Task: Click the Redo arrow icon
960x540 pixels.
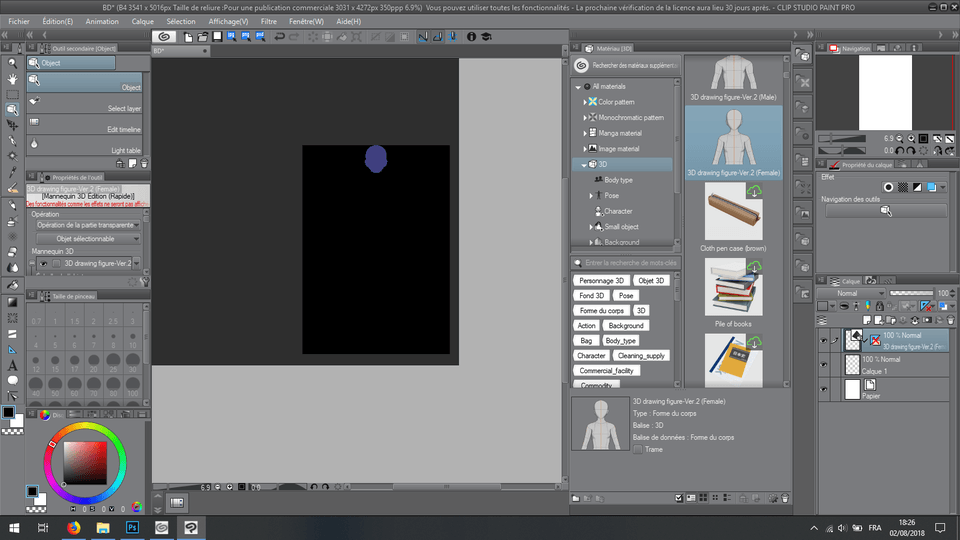Action: (x=294, y=37)
